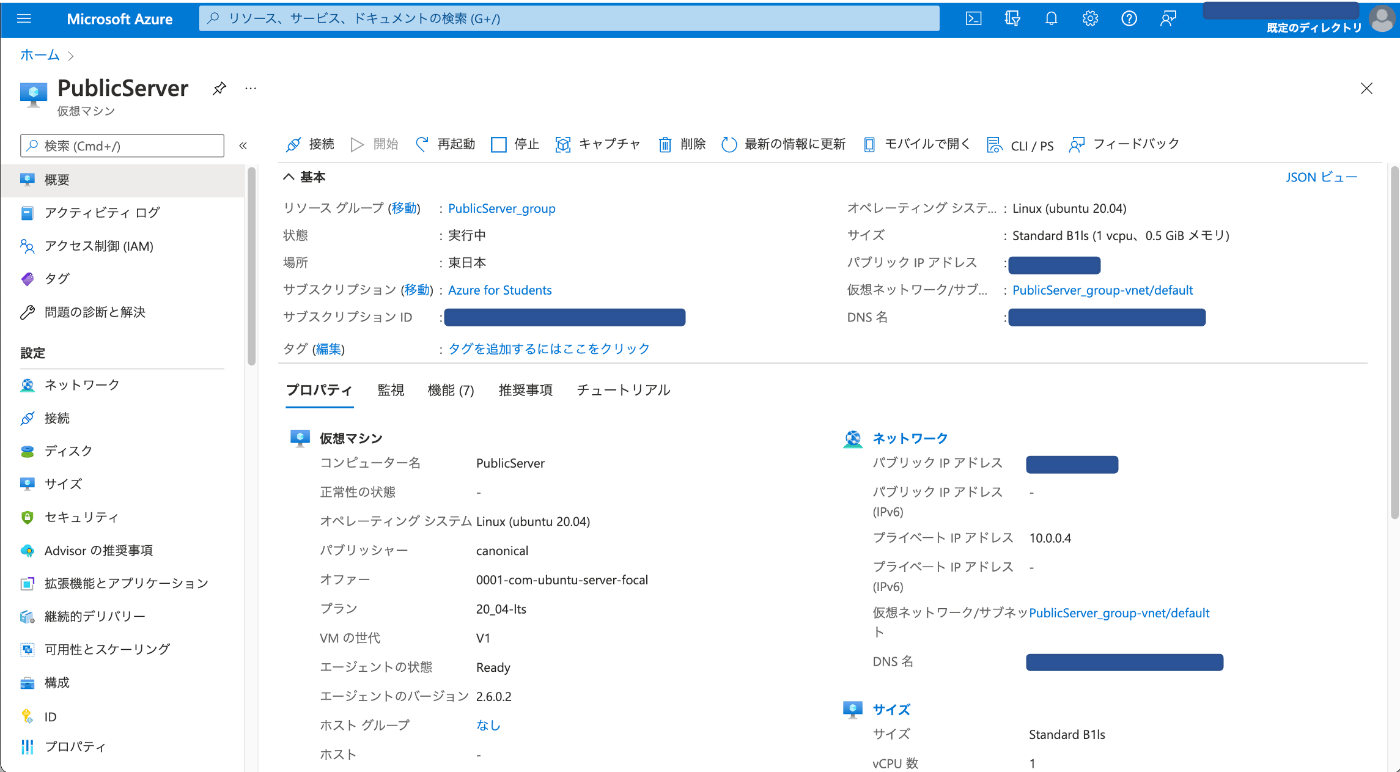The height and width of the screenshot is (772, 1400).
Task: Click the sidebar 検索 (Cmd+/) field
Action: coord(122,146)
